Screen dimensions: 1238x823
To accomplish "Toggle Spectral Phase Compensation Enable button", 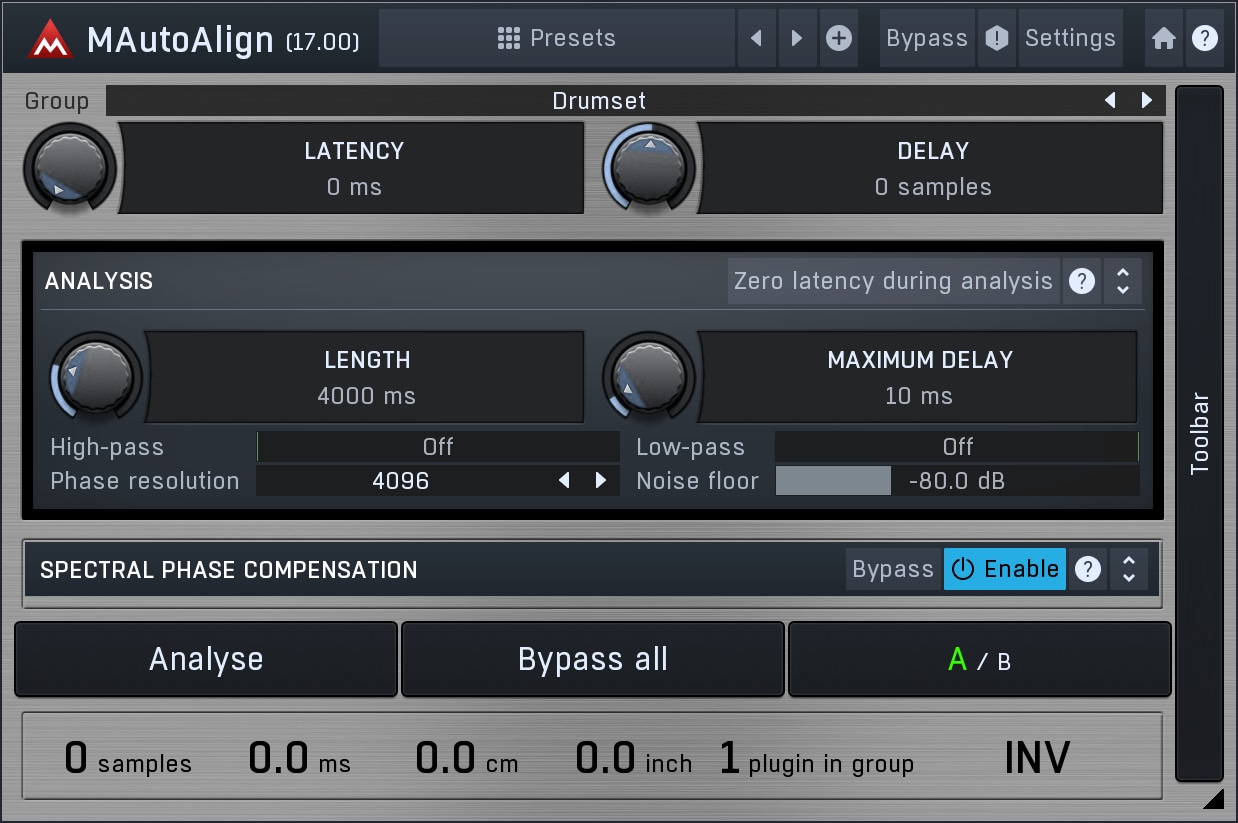I will click(x=1004, y=570).
